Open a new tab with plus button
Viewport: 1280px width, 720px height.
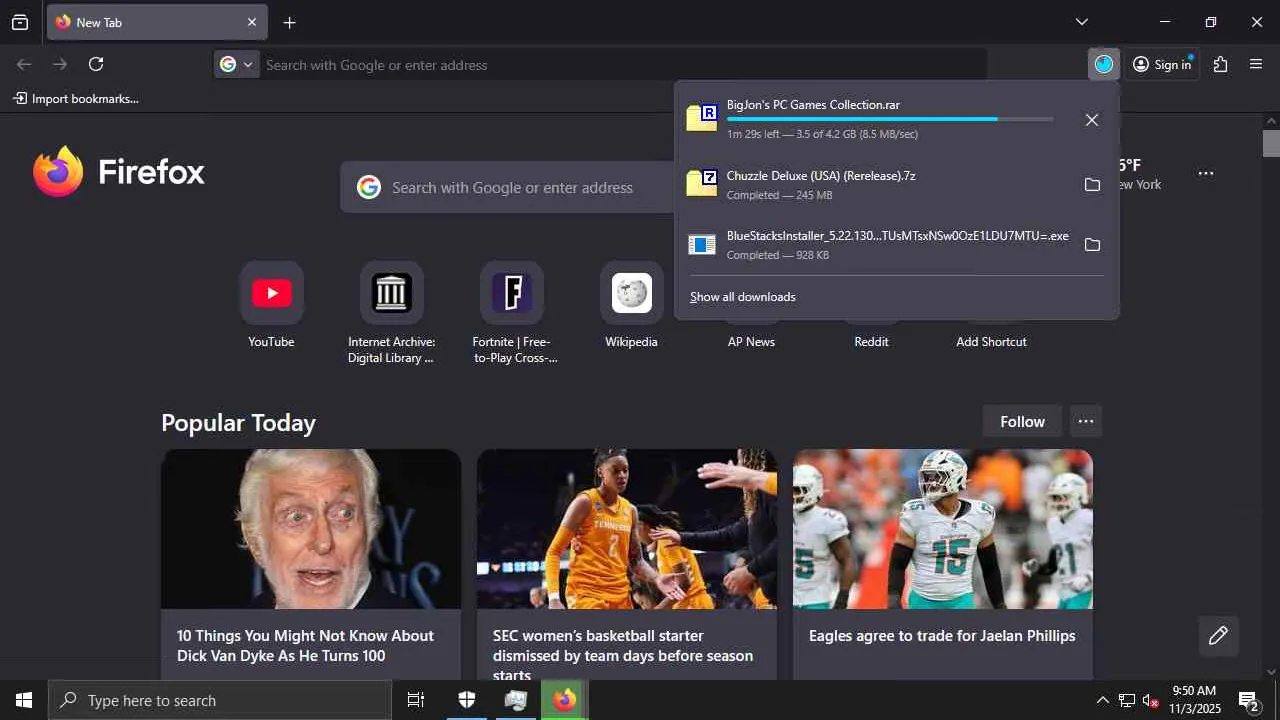coord(289,22)
